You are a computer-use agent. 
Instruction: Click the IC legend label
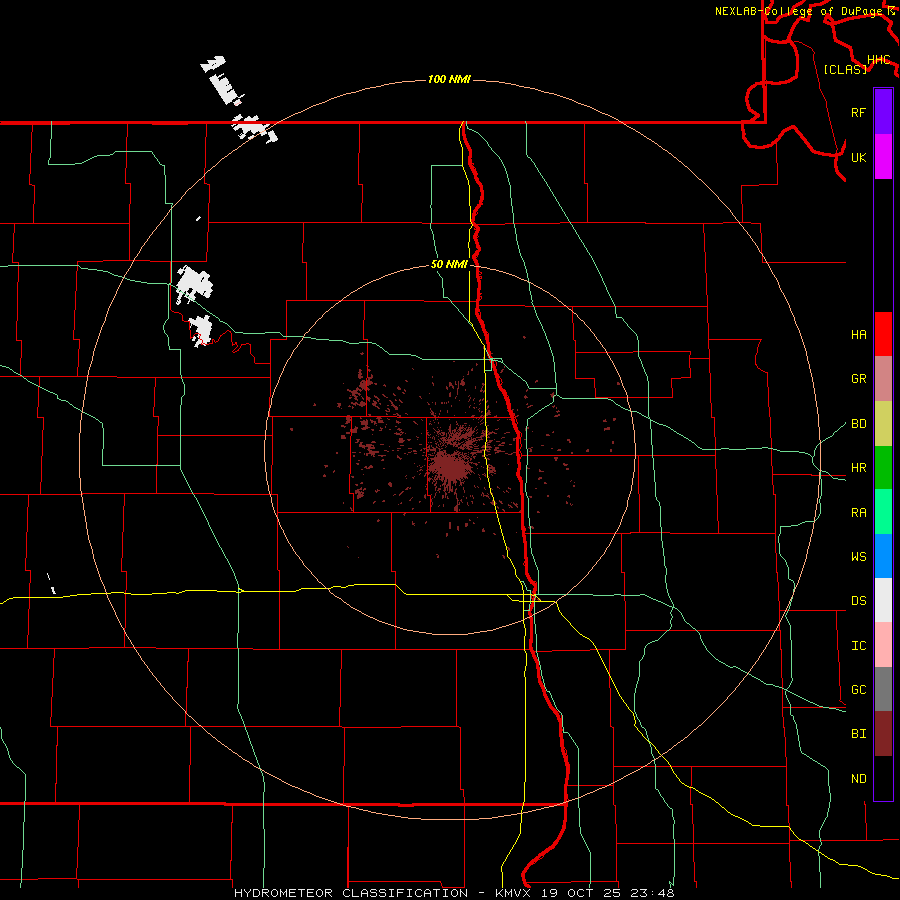pyautogui.click(x=858, y=646)
